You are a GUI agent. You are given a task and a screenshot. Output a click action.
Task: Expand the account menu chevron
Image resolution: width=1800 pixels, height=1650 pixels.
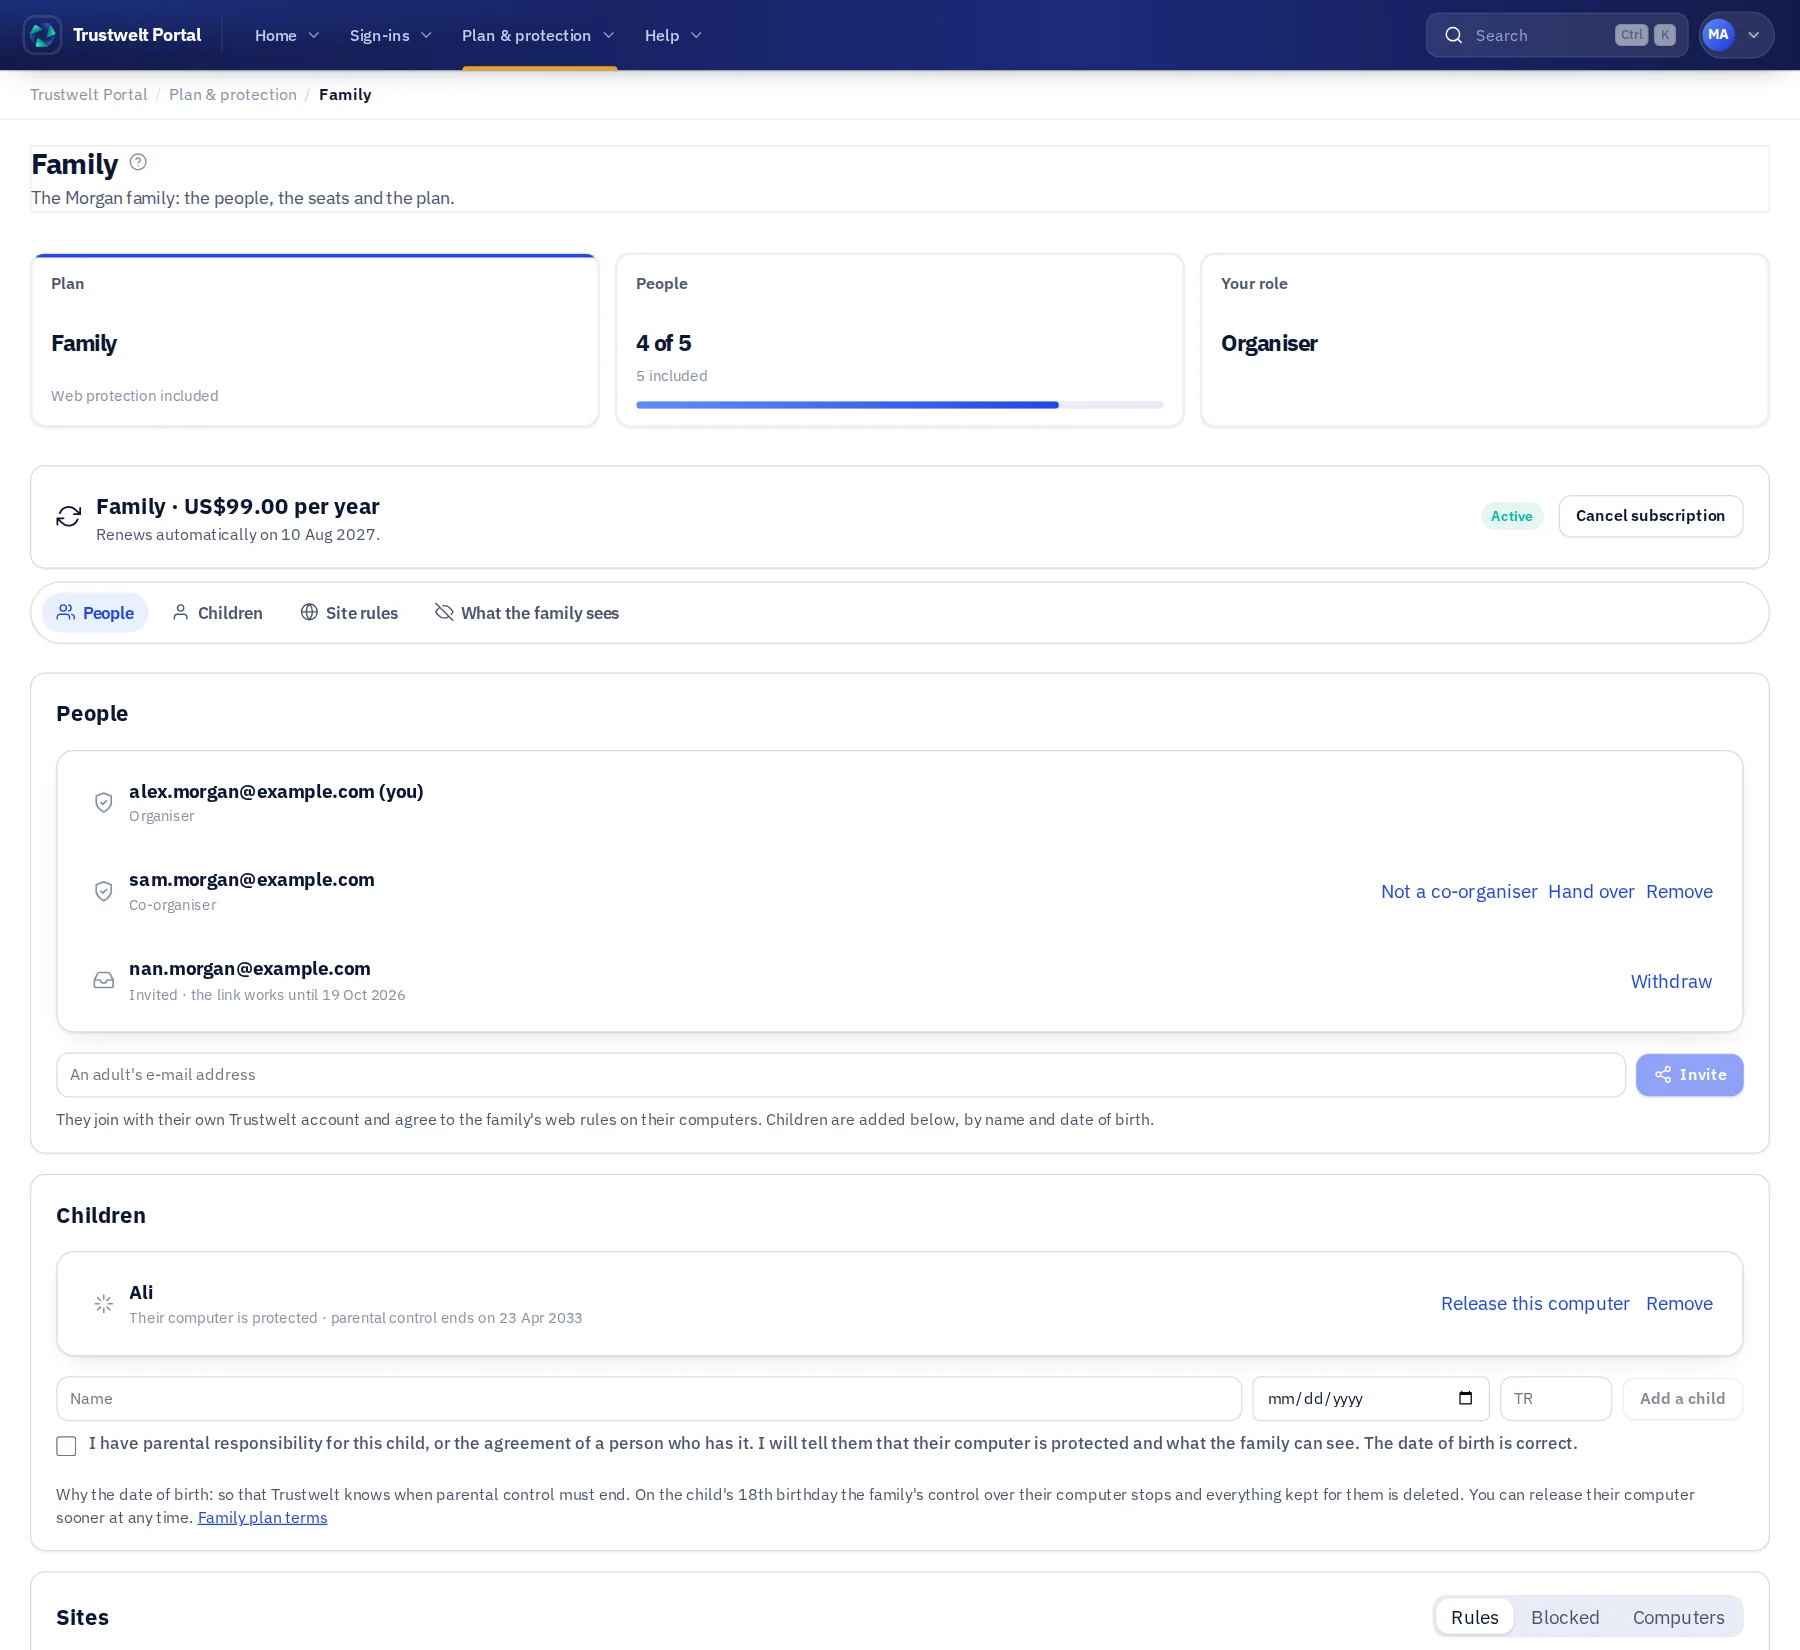tap(1753, 35)
